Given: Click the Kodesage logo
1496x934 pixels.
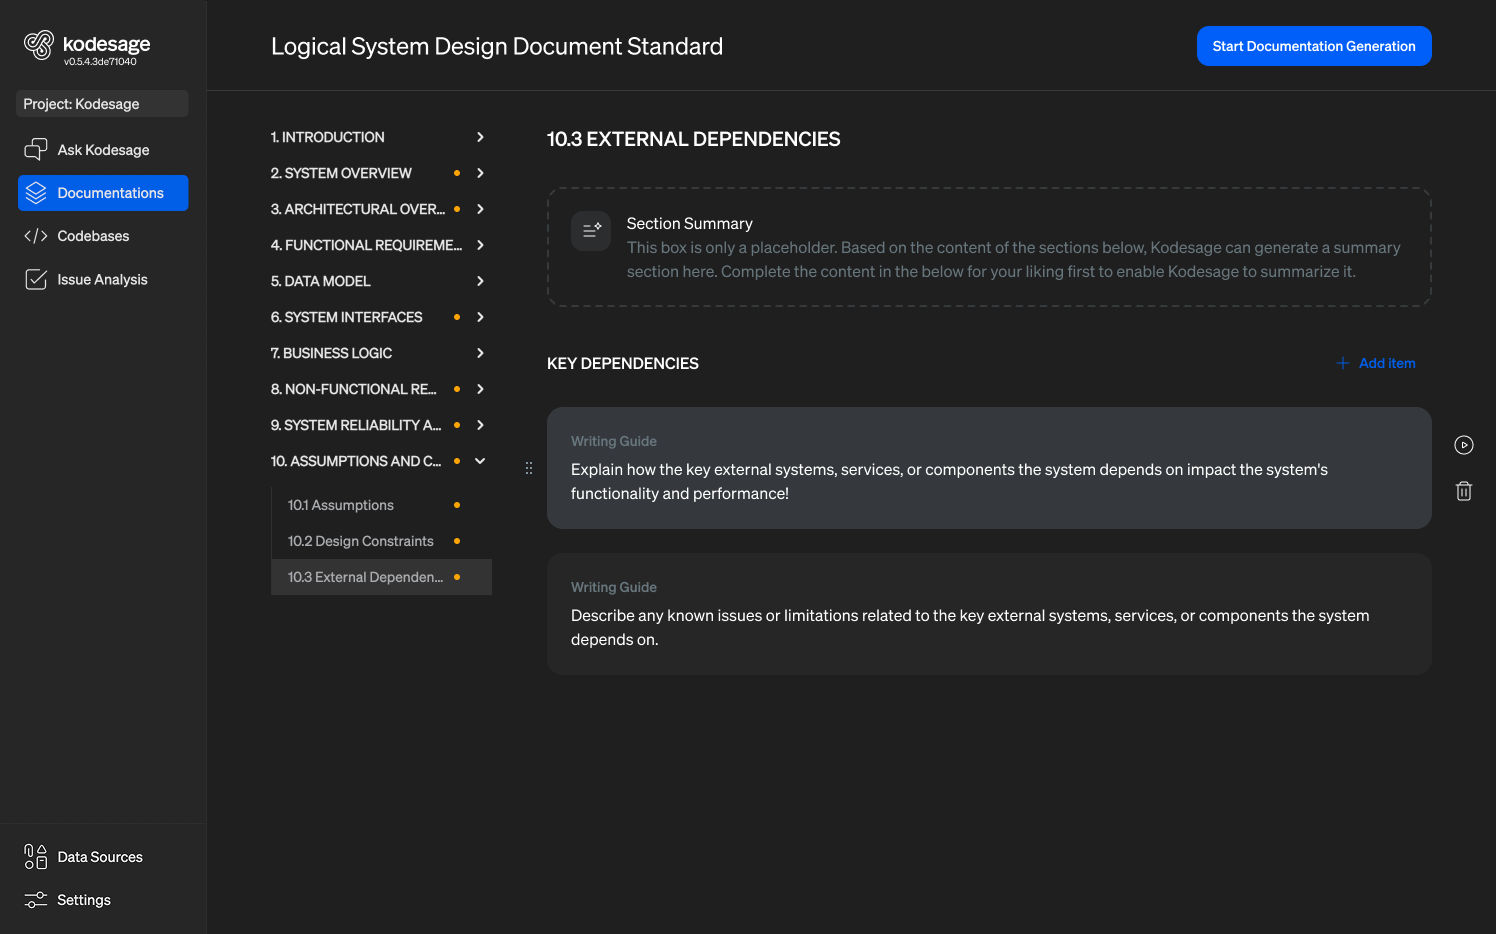Looking at the screenshot, I should [40, 46].
